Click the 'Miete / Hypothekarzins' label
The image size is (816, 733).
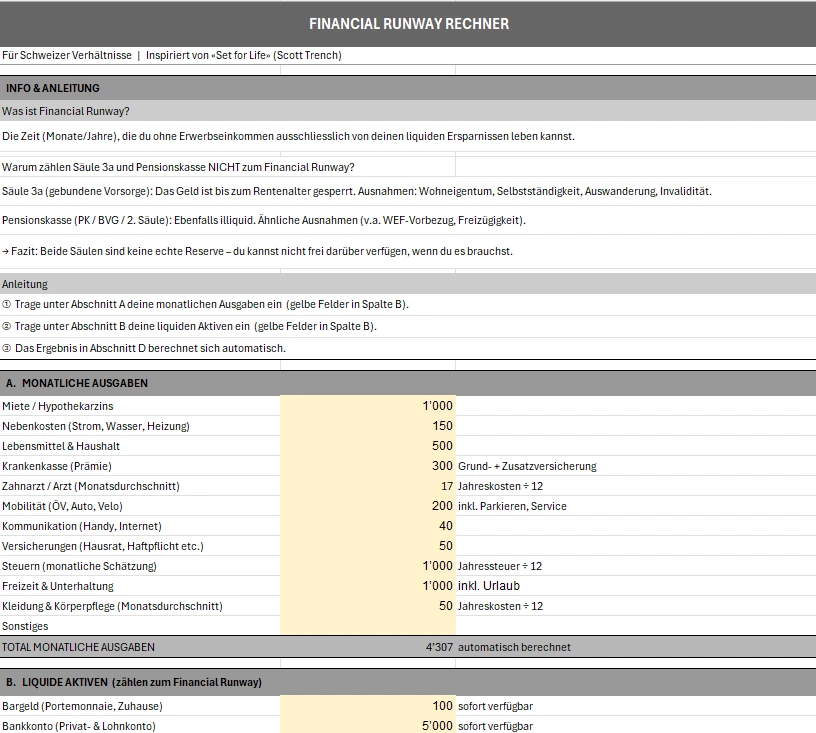pos(57,406)
